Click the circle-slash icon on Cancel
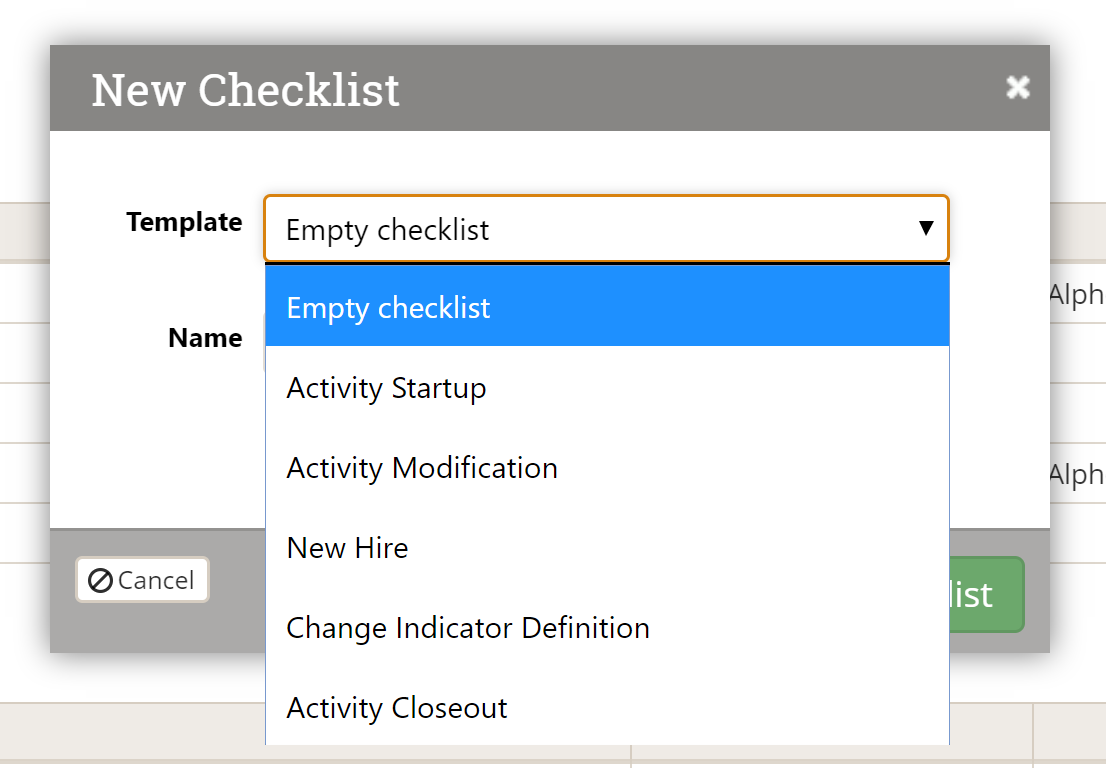Image resolution: width=1106 pixels, height=768 pixels. (x=100, y=581)
